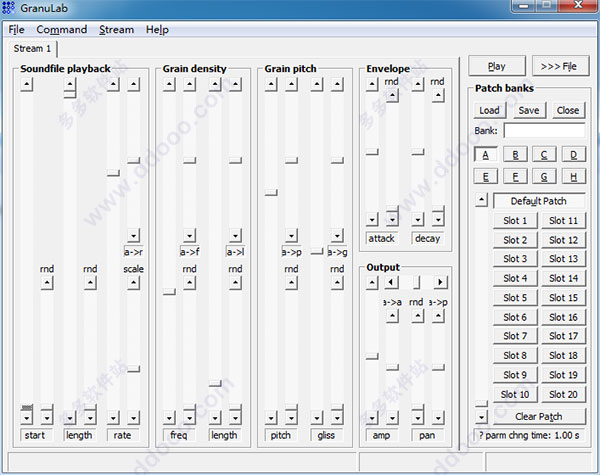Click the soundfile rate slider thumb
600x475 pixels.
[x=113, y=173]
